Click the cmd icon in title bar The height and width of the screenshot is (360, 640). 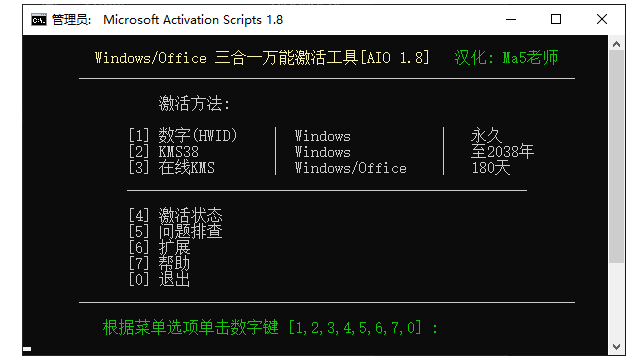(39, 20)
